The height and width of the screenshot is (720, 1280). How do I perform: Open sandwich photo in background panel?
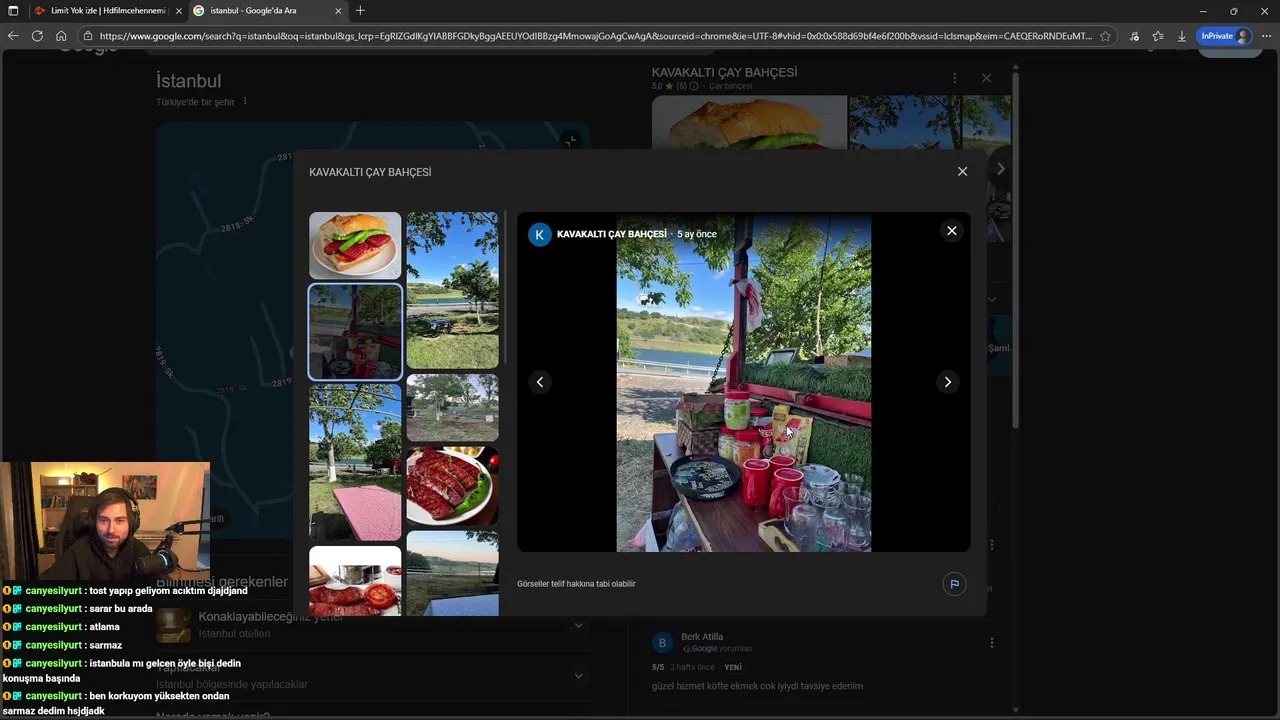(x=749, y=122)
